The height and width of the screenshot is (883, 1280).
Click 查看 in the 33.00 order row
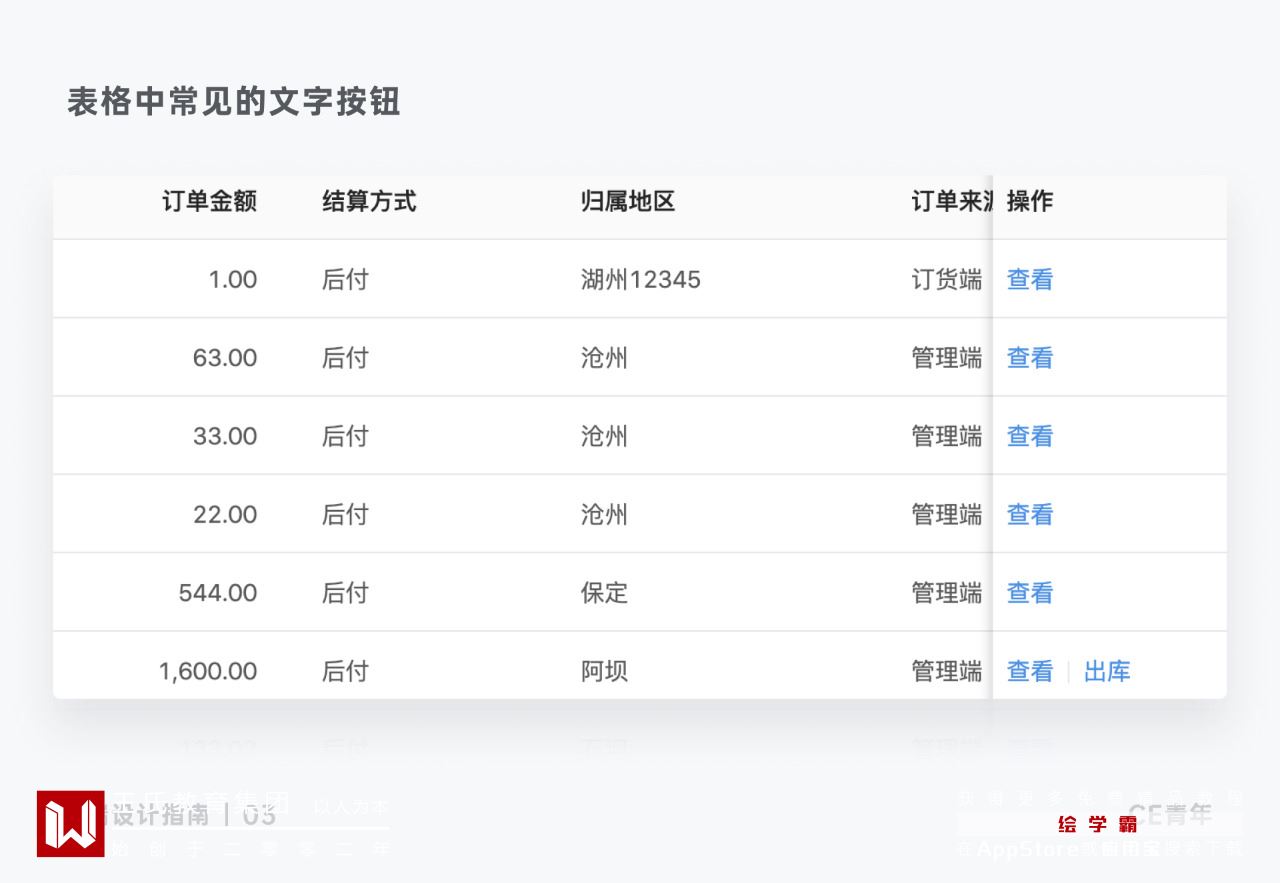tap(1029, 436)
